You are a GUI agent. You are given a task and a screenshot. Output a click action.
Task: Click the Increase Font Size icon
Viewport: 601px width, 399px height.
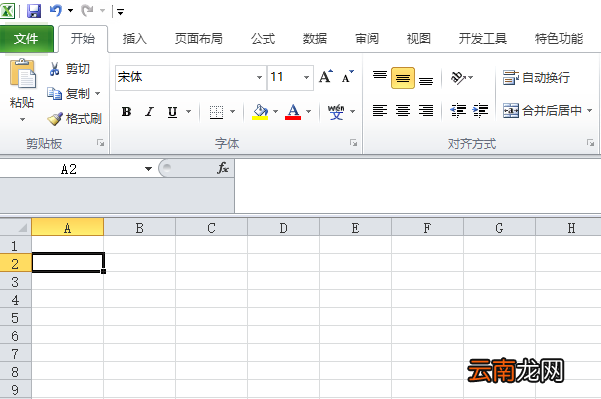[x=326, y=77]
